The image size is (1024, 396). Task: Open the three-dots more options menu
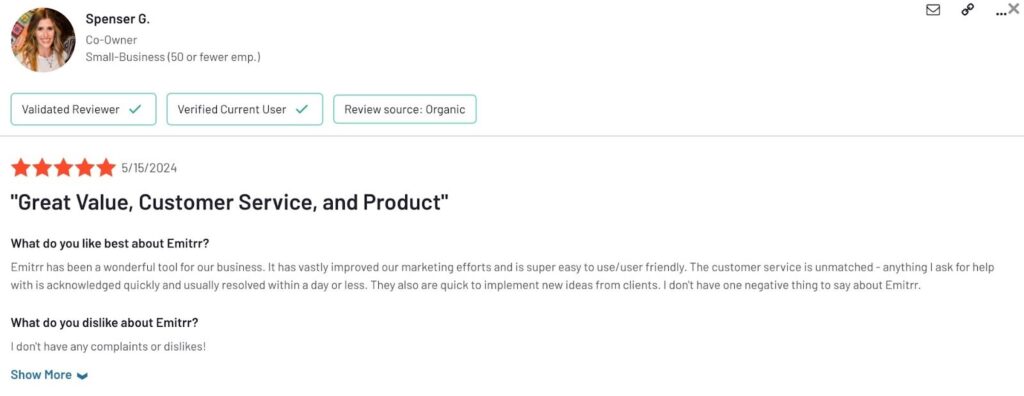(x=1001, y=12)
